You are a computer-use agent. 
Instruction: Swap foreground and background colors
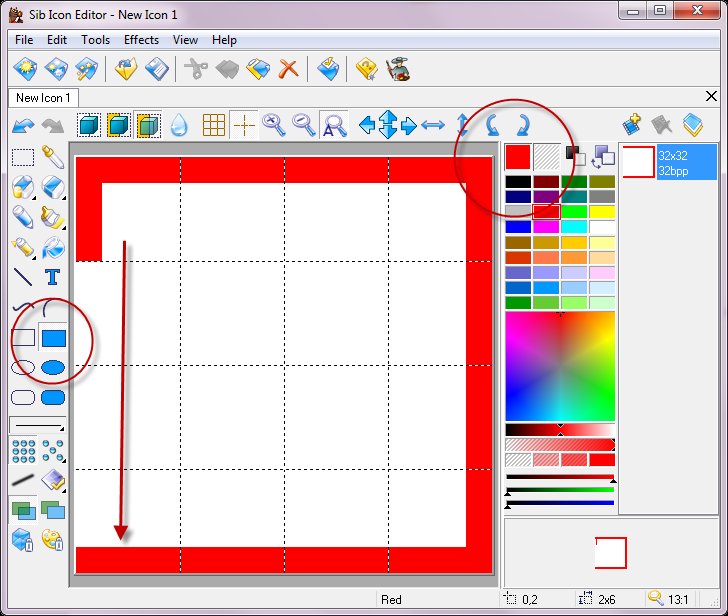click(603, 156)
